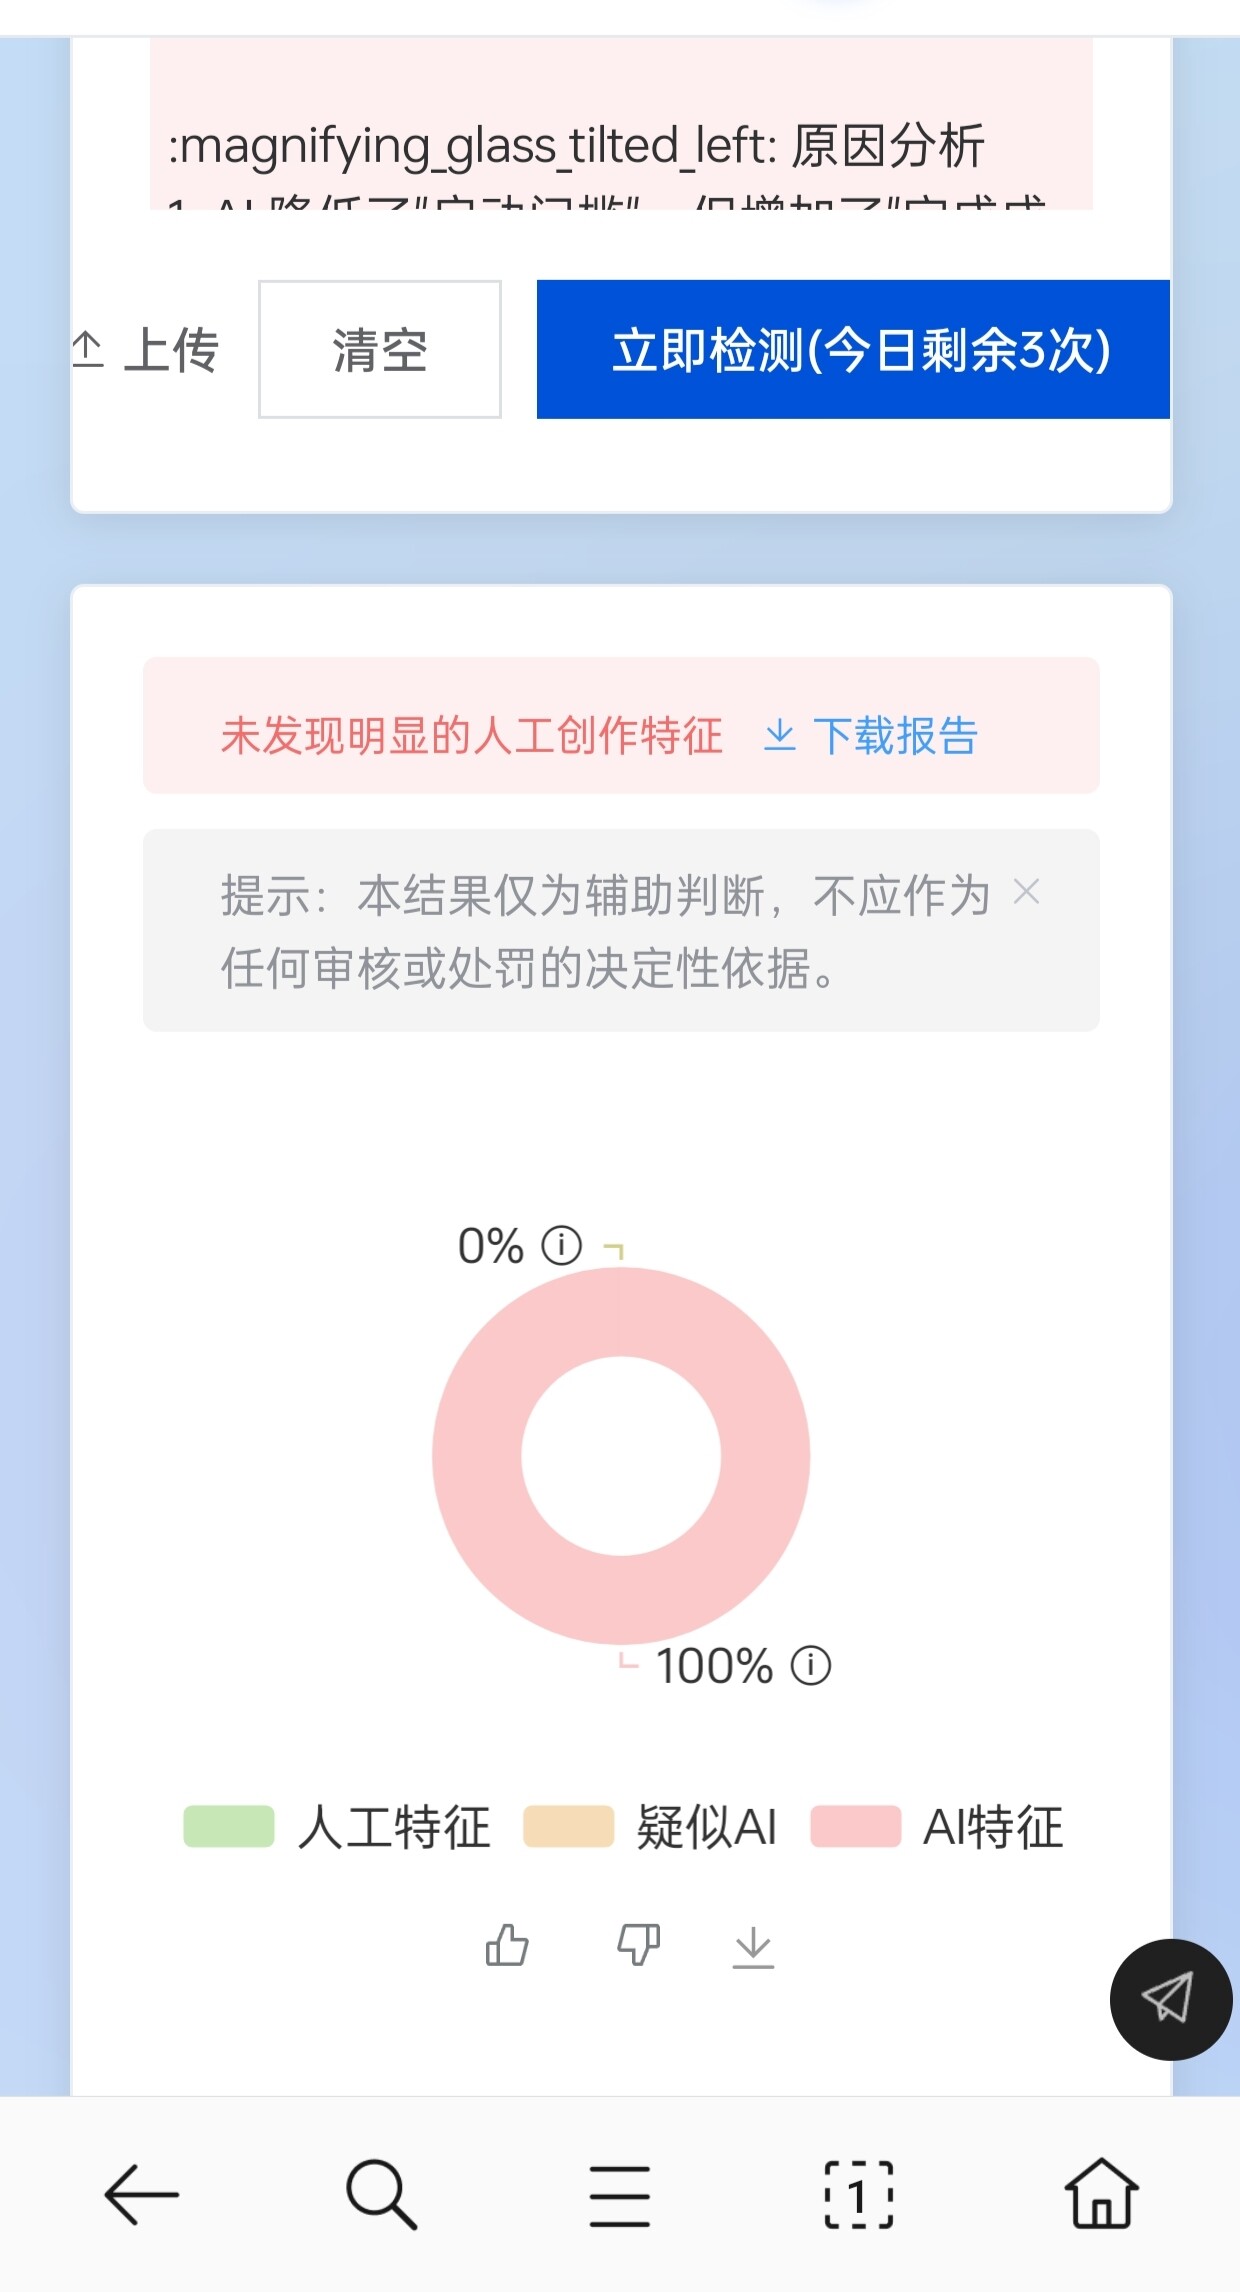Toggle the 疑似AI orange legend item
Viewport: 1240px width, 2292px height.
click(650, 1827)
